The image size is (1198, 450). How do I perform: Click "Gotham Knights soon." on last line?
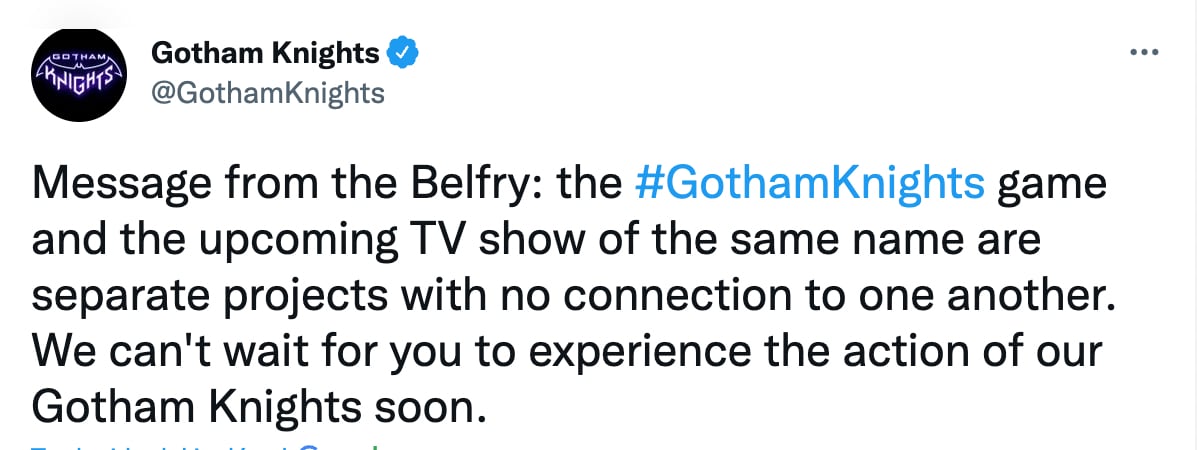(259, 405)
